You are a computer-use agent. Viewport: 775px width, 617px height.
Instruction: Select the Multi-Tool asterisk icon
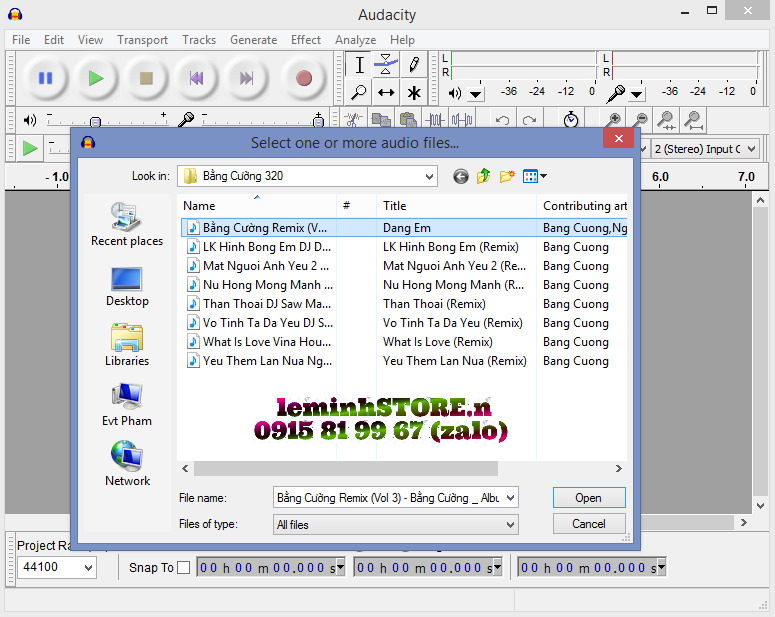(x=414, y=92)
